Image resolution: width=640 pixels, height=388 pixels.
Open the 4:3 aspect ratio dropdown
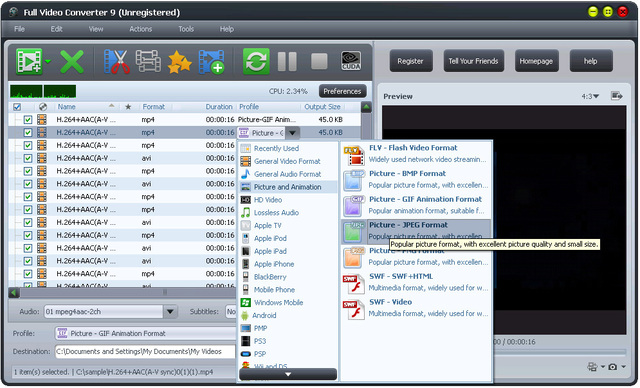click(590, 96)
